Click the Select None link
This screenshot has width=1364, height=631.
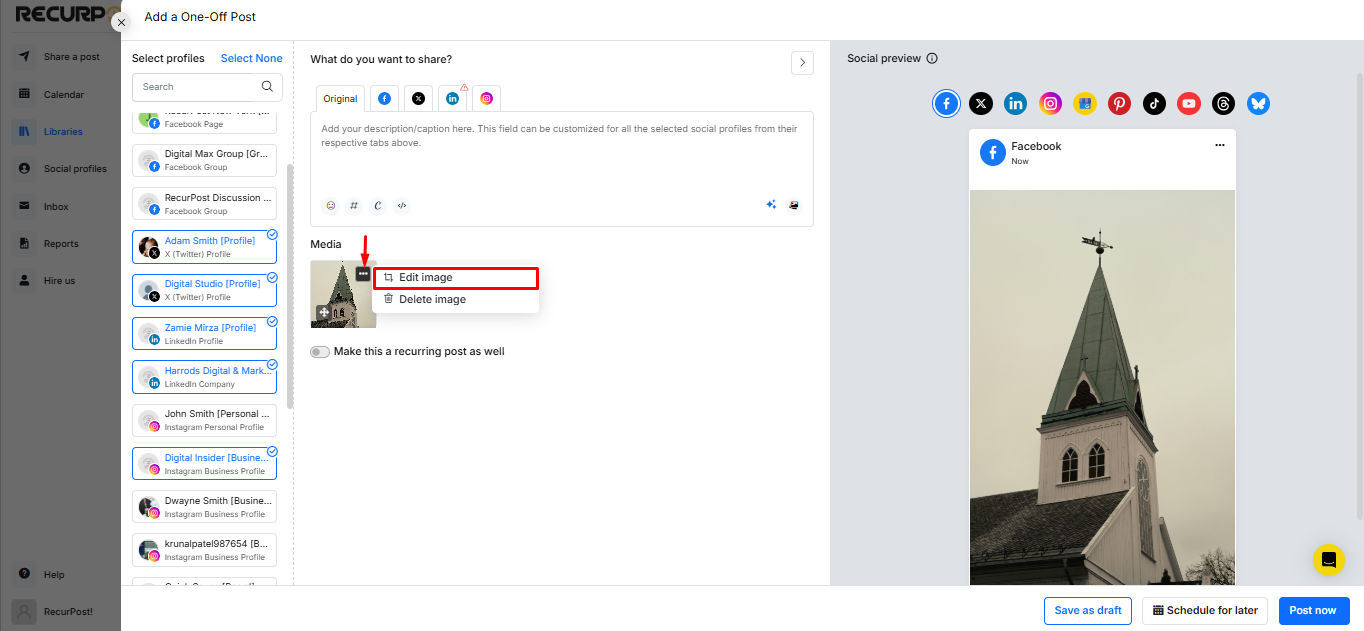(x=252, y=58)
